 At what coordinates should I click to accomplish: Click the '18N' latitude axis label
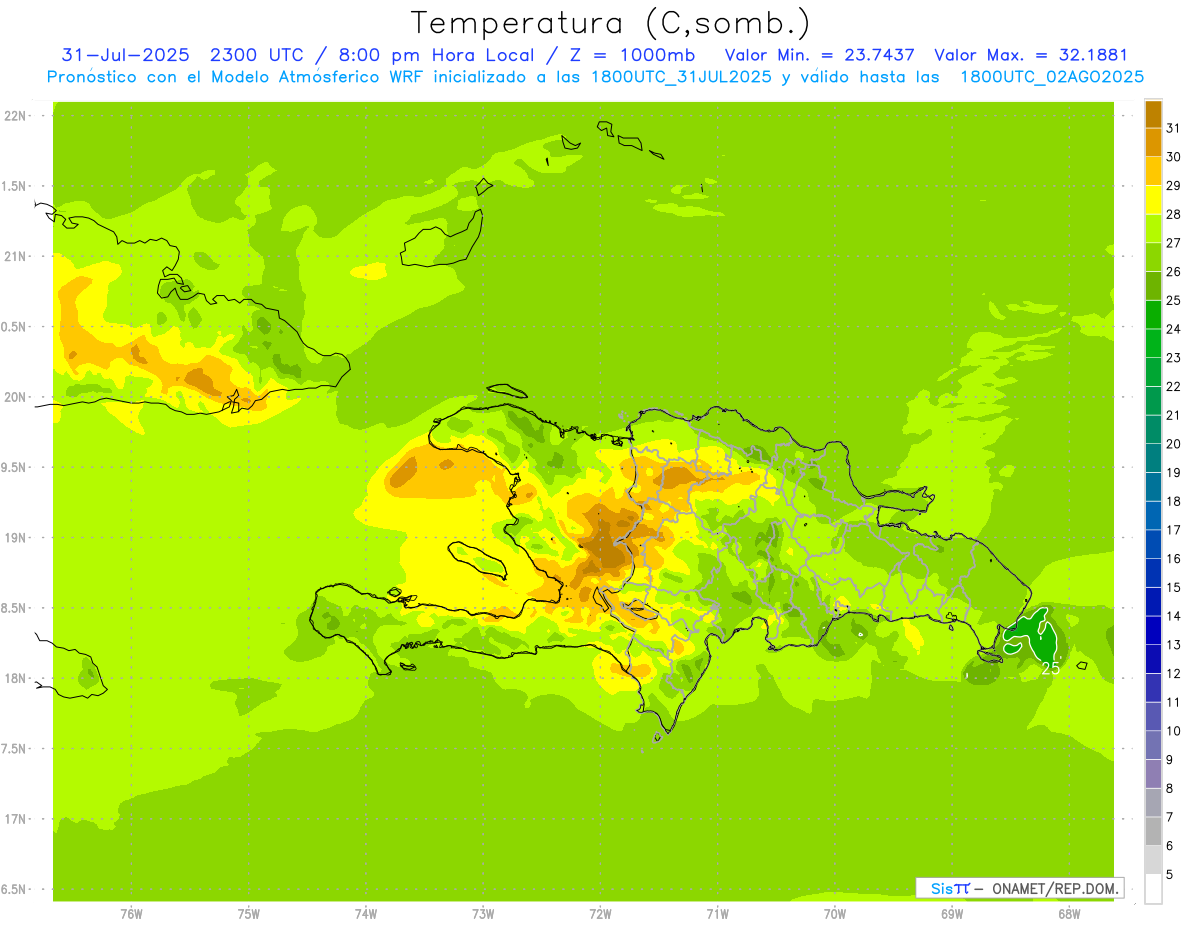[14, 678]
